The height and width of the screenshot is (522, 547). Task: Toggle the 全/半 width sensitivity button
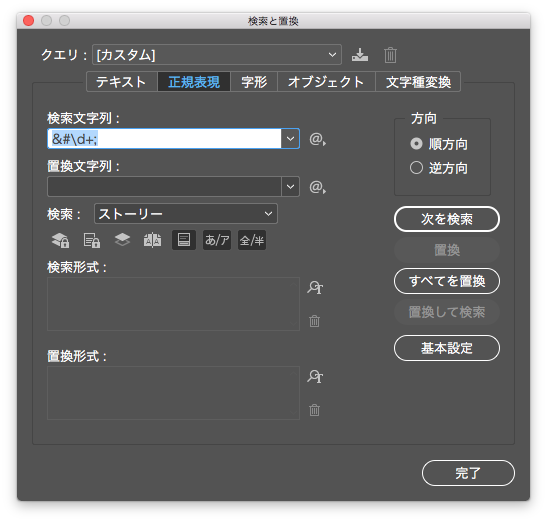(x=252, y=240)
